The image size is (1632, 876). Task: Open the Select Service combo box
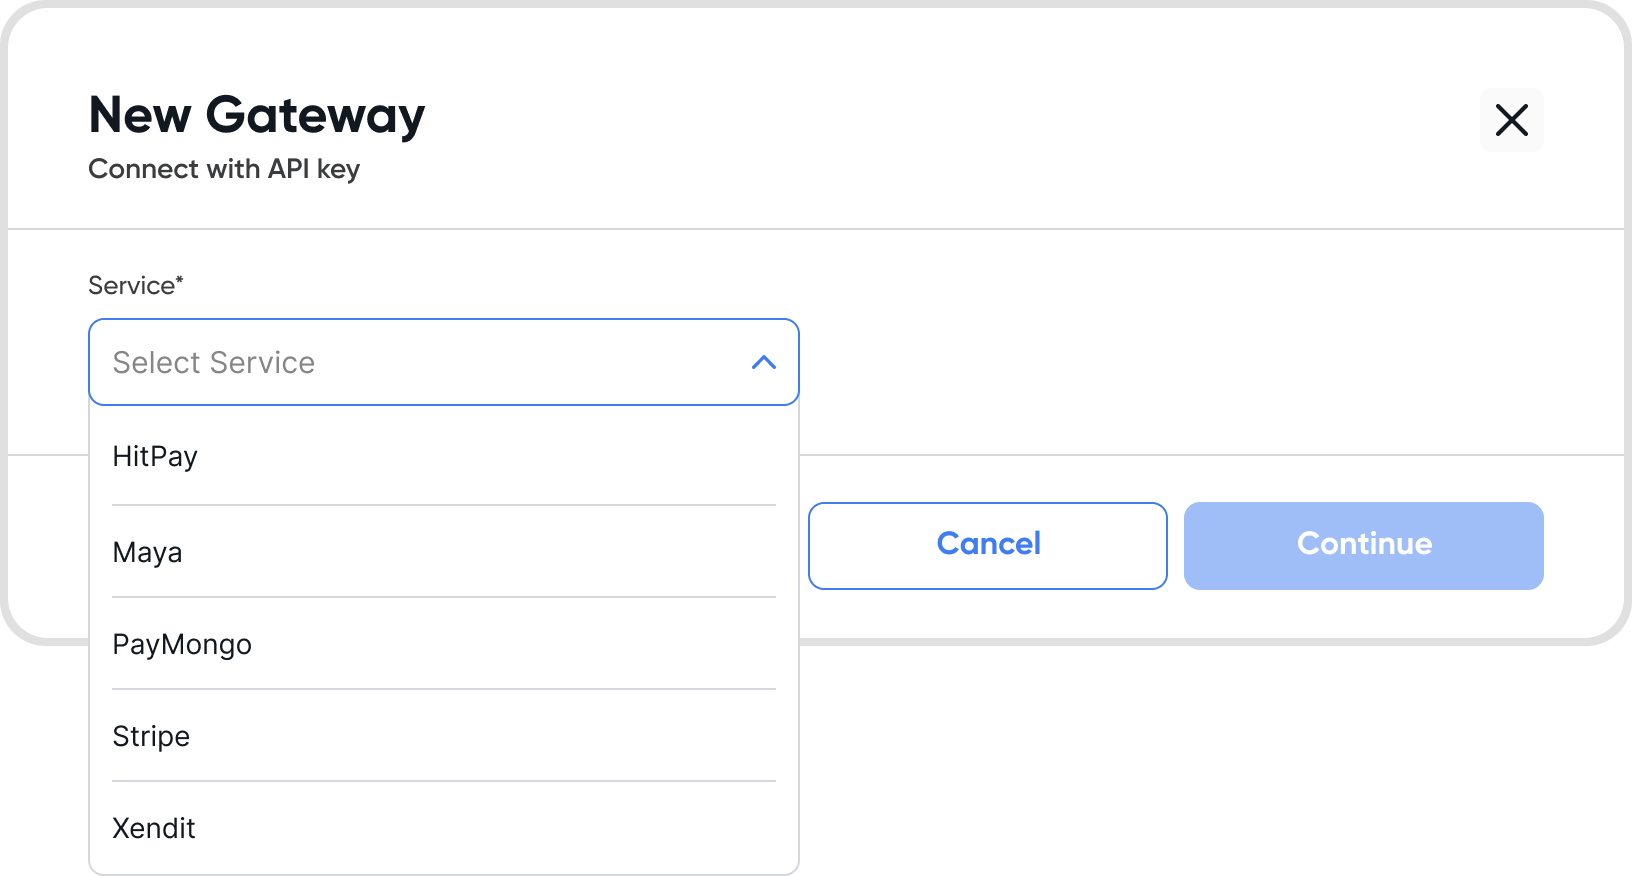(x=444, y=362)
